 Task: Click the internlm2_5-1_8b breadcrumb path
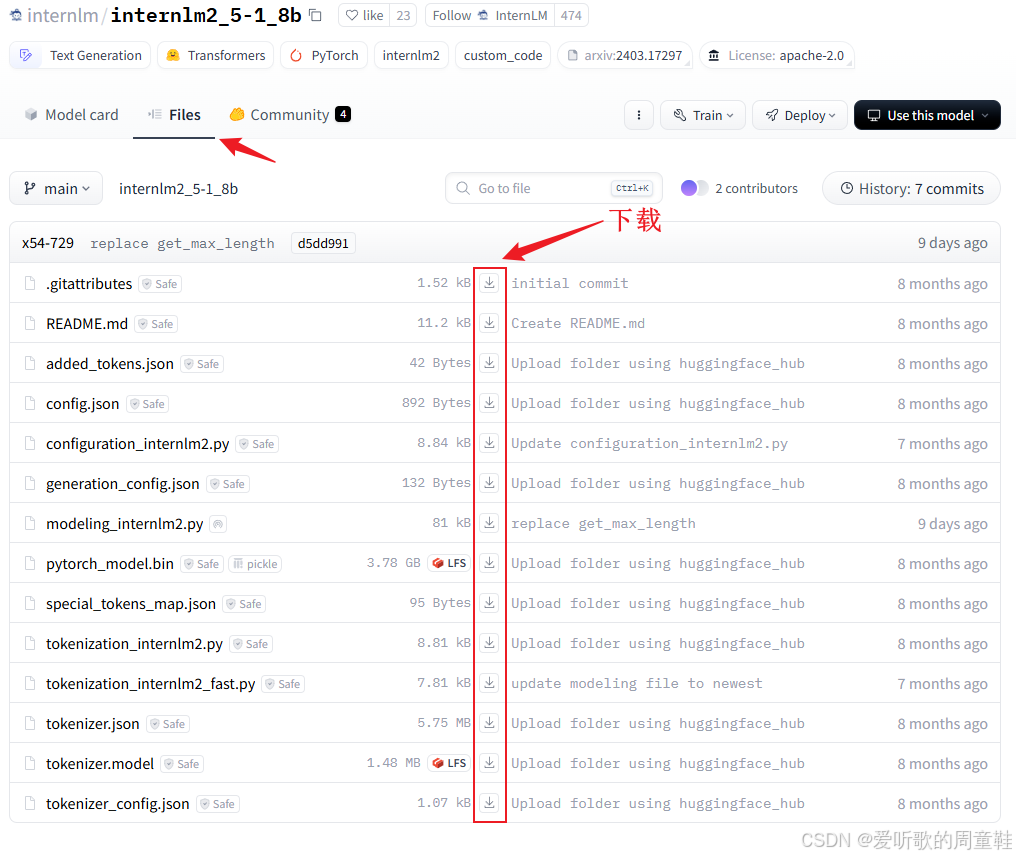tap(178, 189)
